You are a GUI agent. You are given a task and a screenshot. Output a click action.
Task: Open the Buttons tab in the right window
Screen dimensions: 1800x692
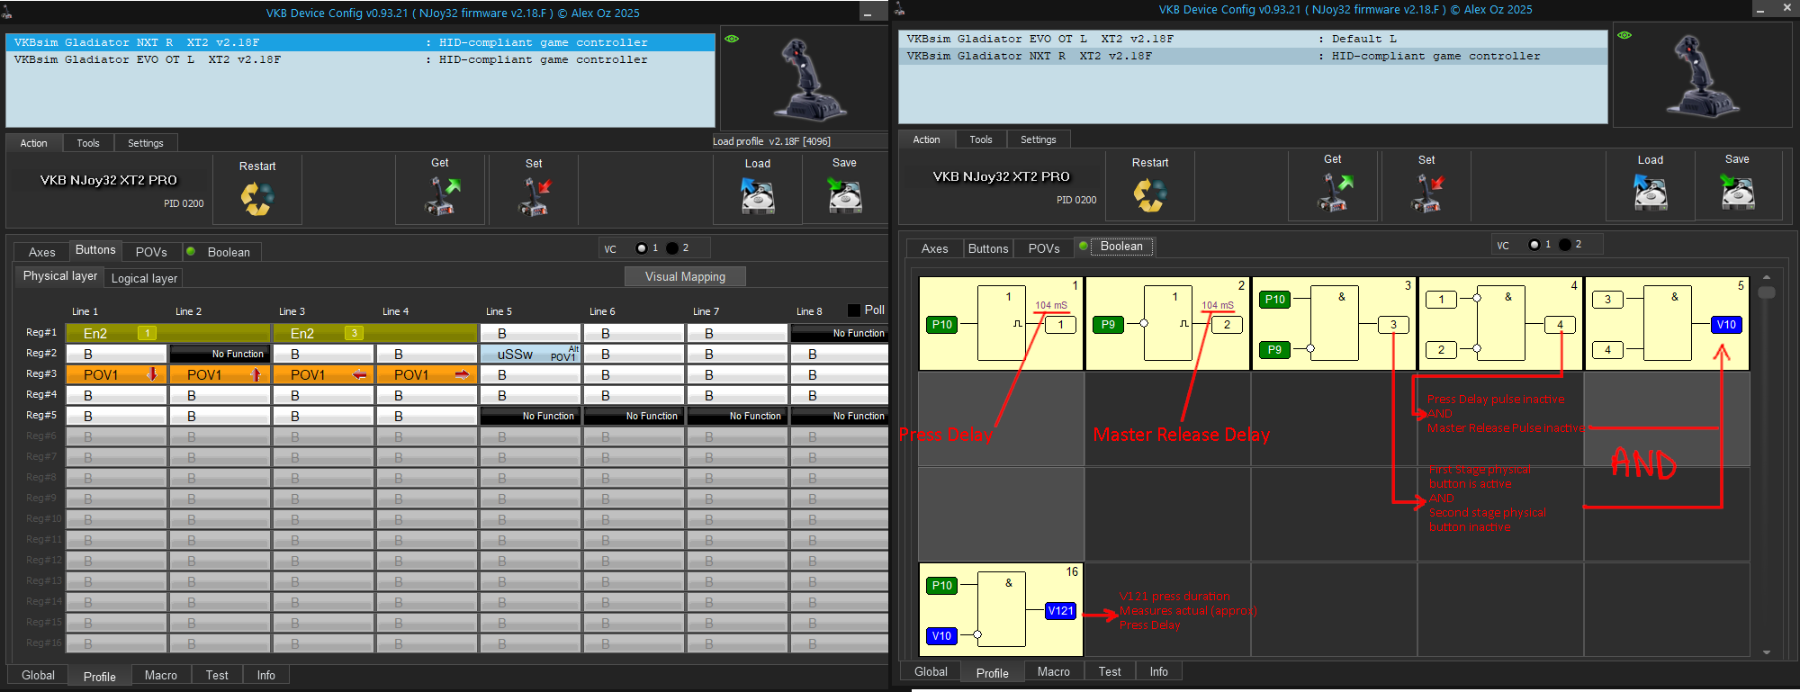(988, 248)
